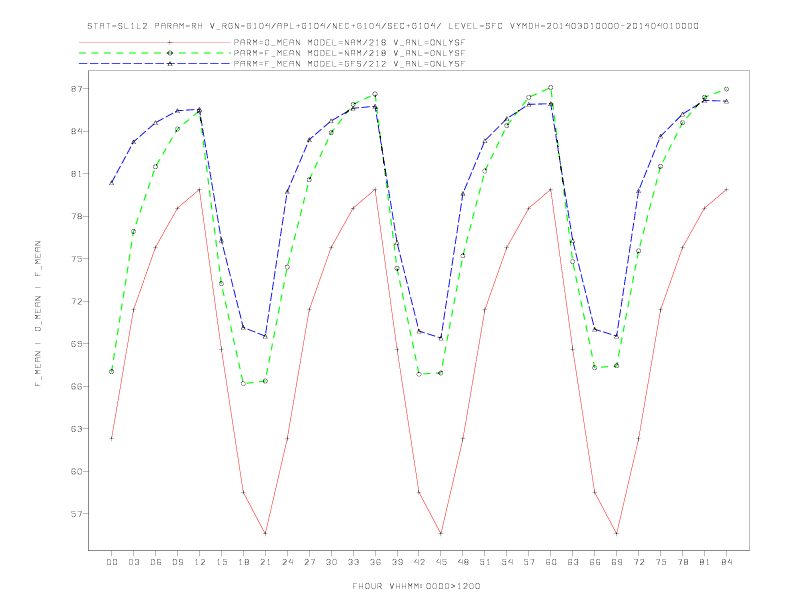
Task: Click the y-axis tick label 69
Action: (x=77, y=344)
